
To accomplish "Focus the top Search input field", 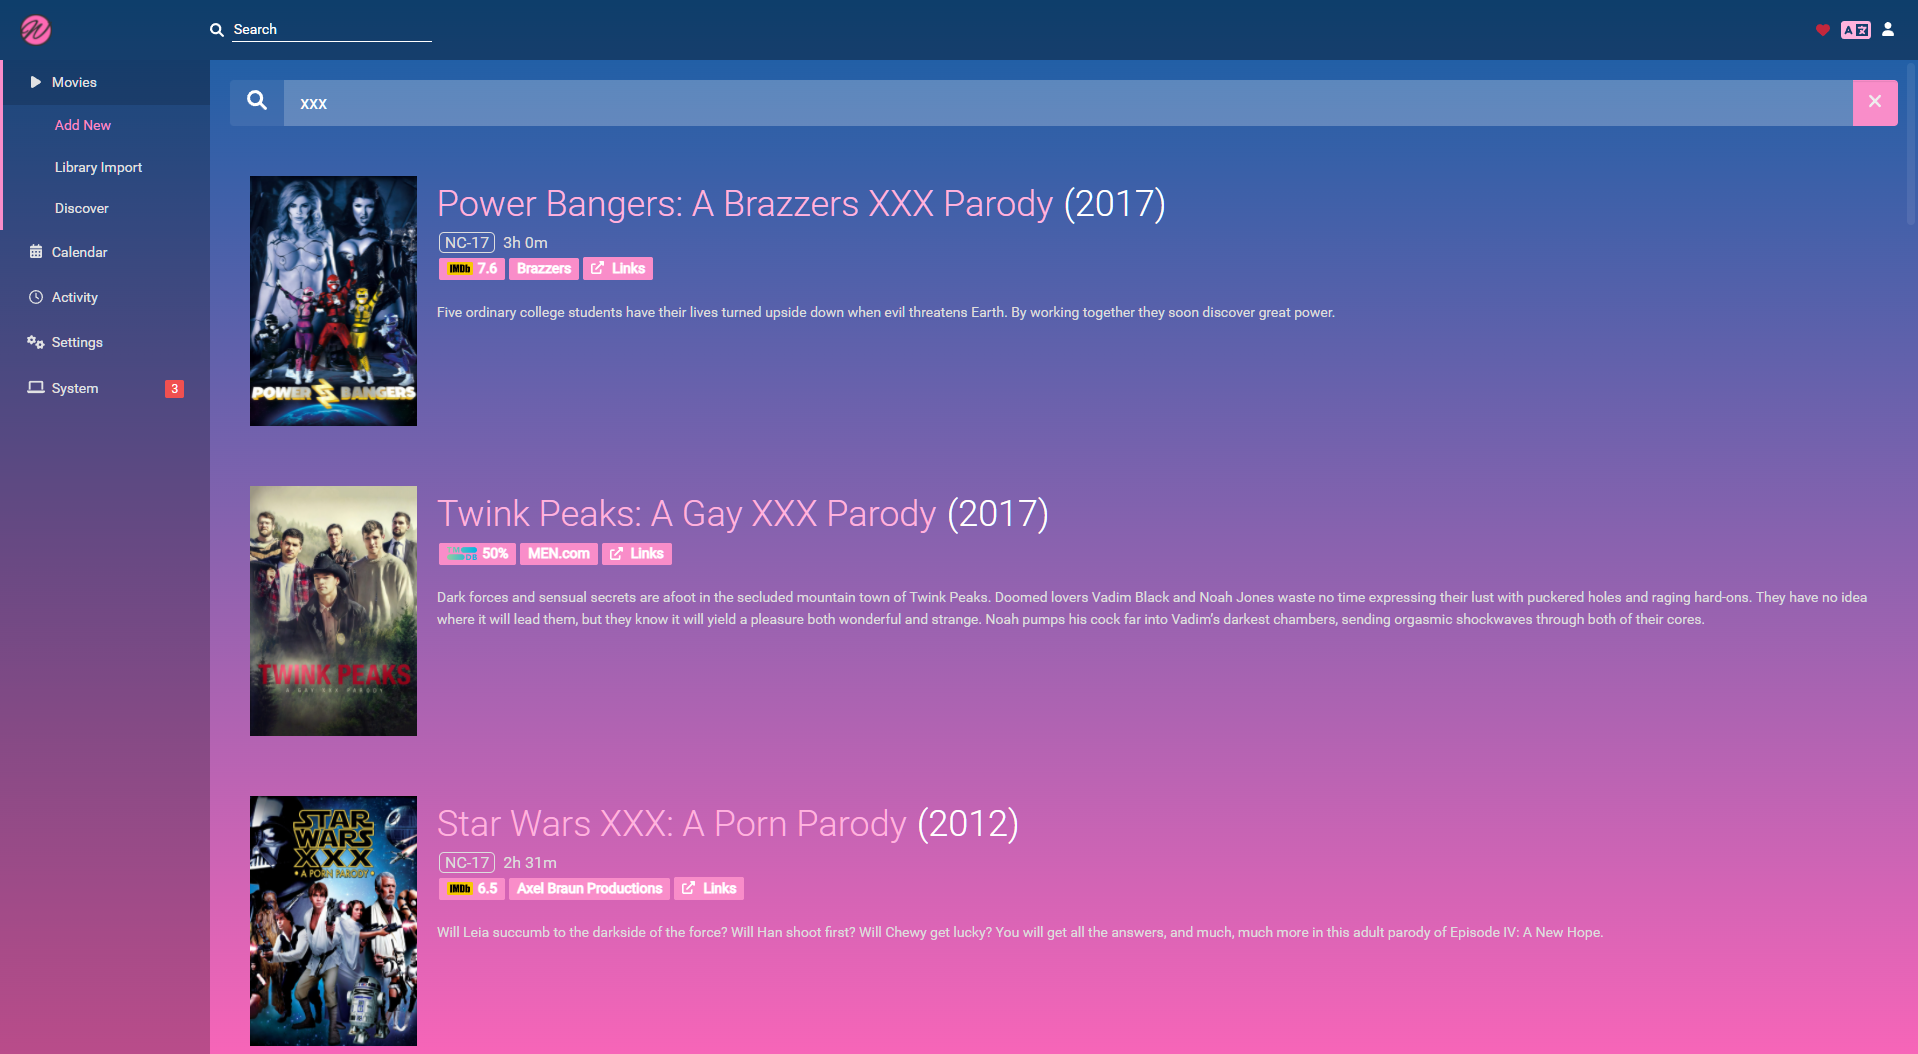I will tap(331, 30).
